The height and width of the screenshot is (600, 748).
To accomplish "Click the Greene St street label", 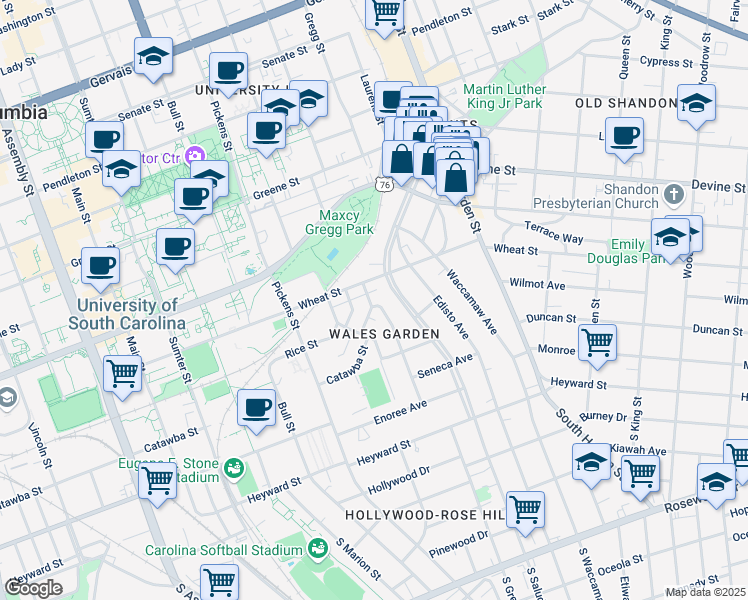I will pos(276,188).
